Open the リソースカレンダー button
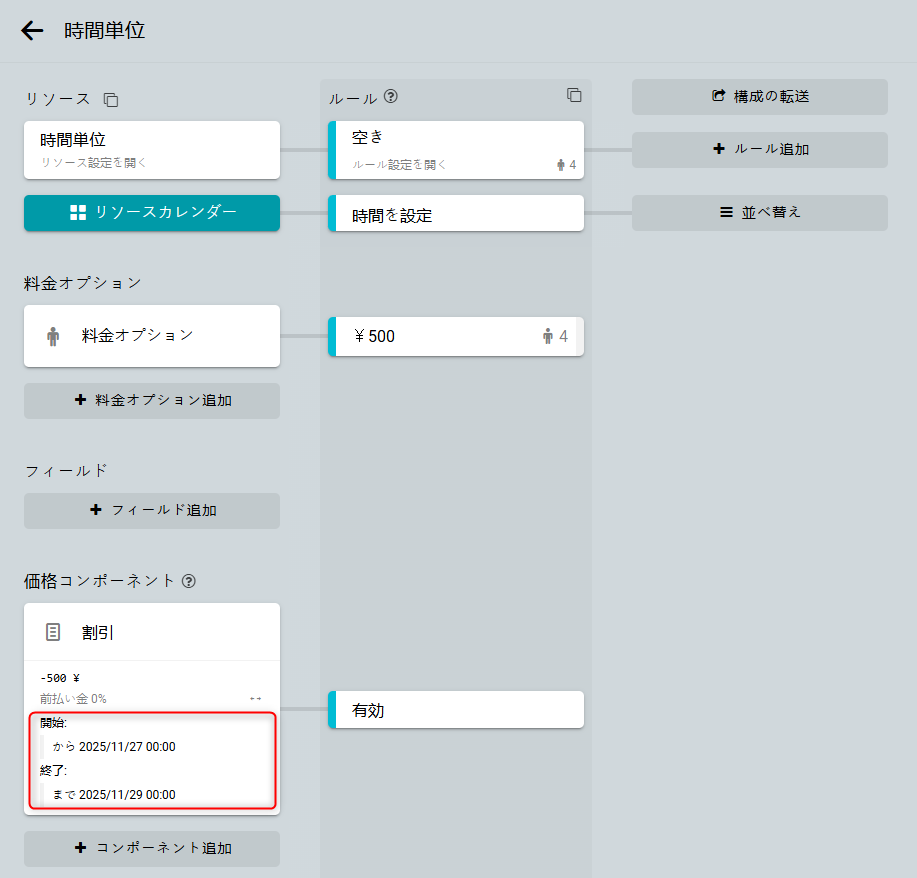This screenshot has width=917, height=878. pos(152,212)
